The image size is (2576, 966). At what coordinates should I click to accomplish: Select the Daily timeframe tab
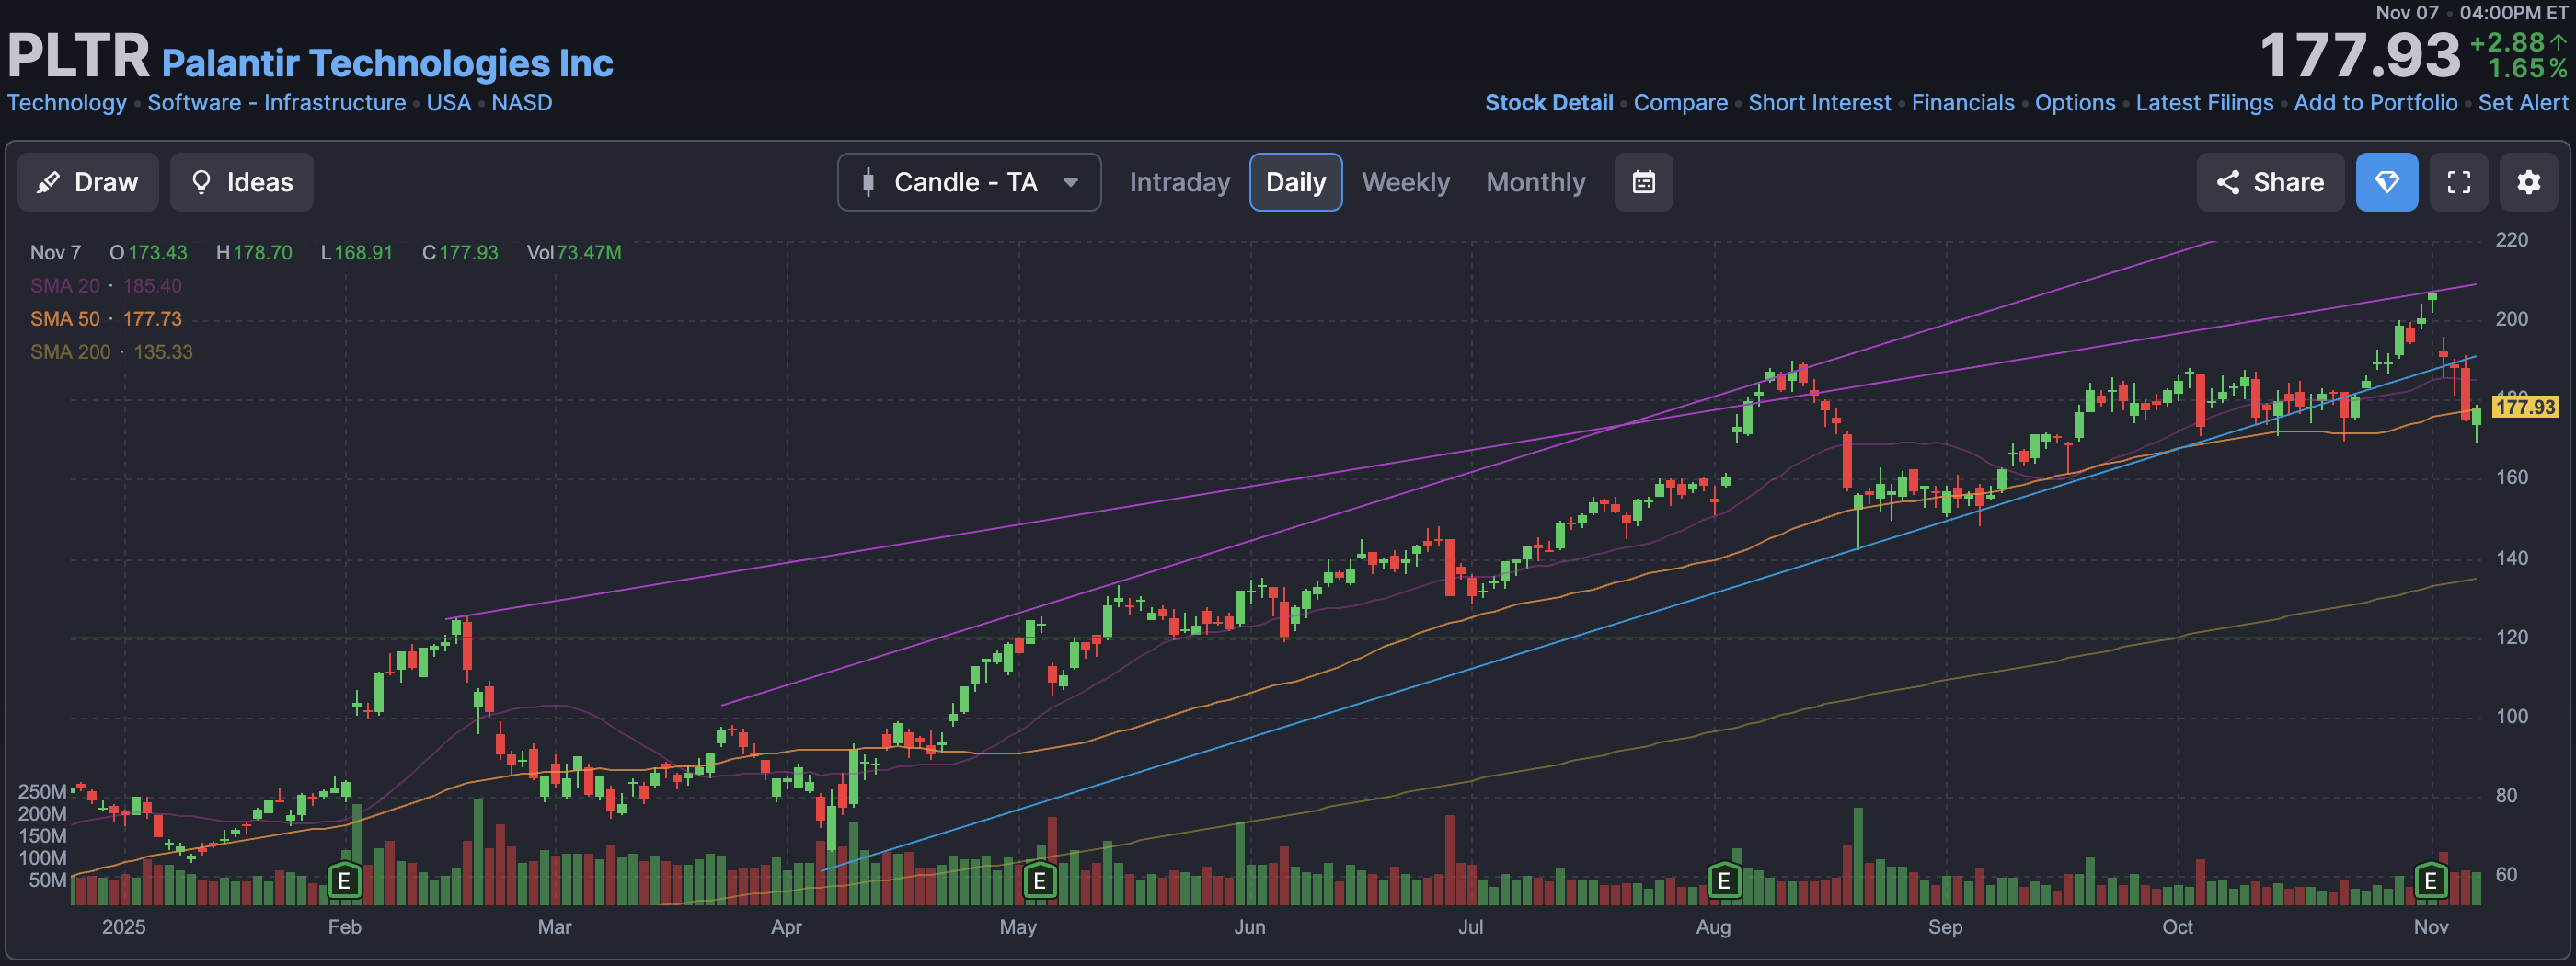coord(1295,182)
